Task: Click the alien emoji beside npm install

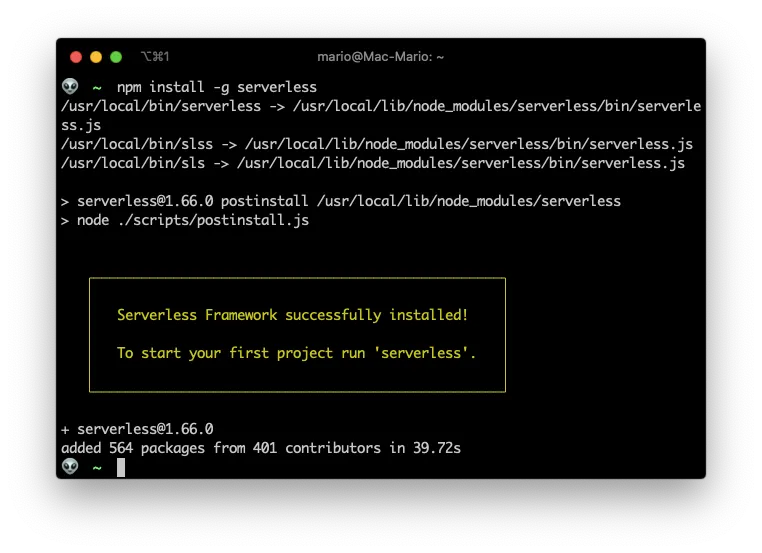Action: tap(70, 86)
